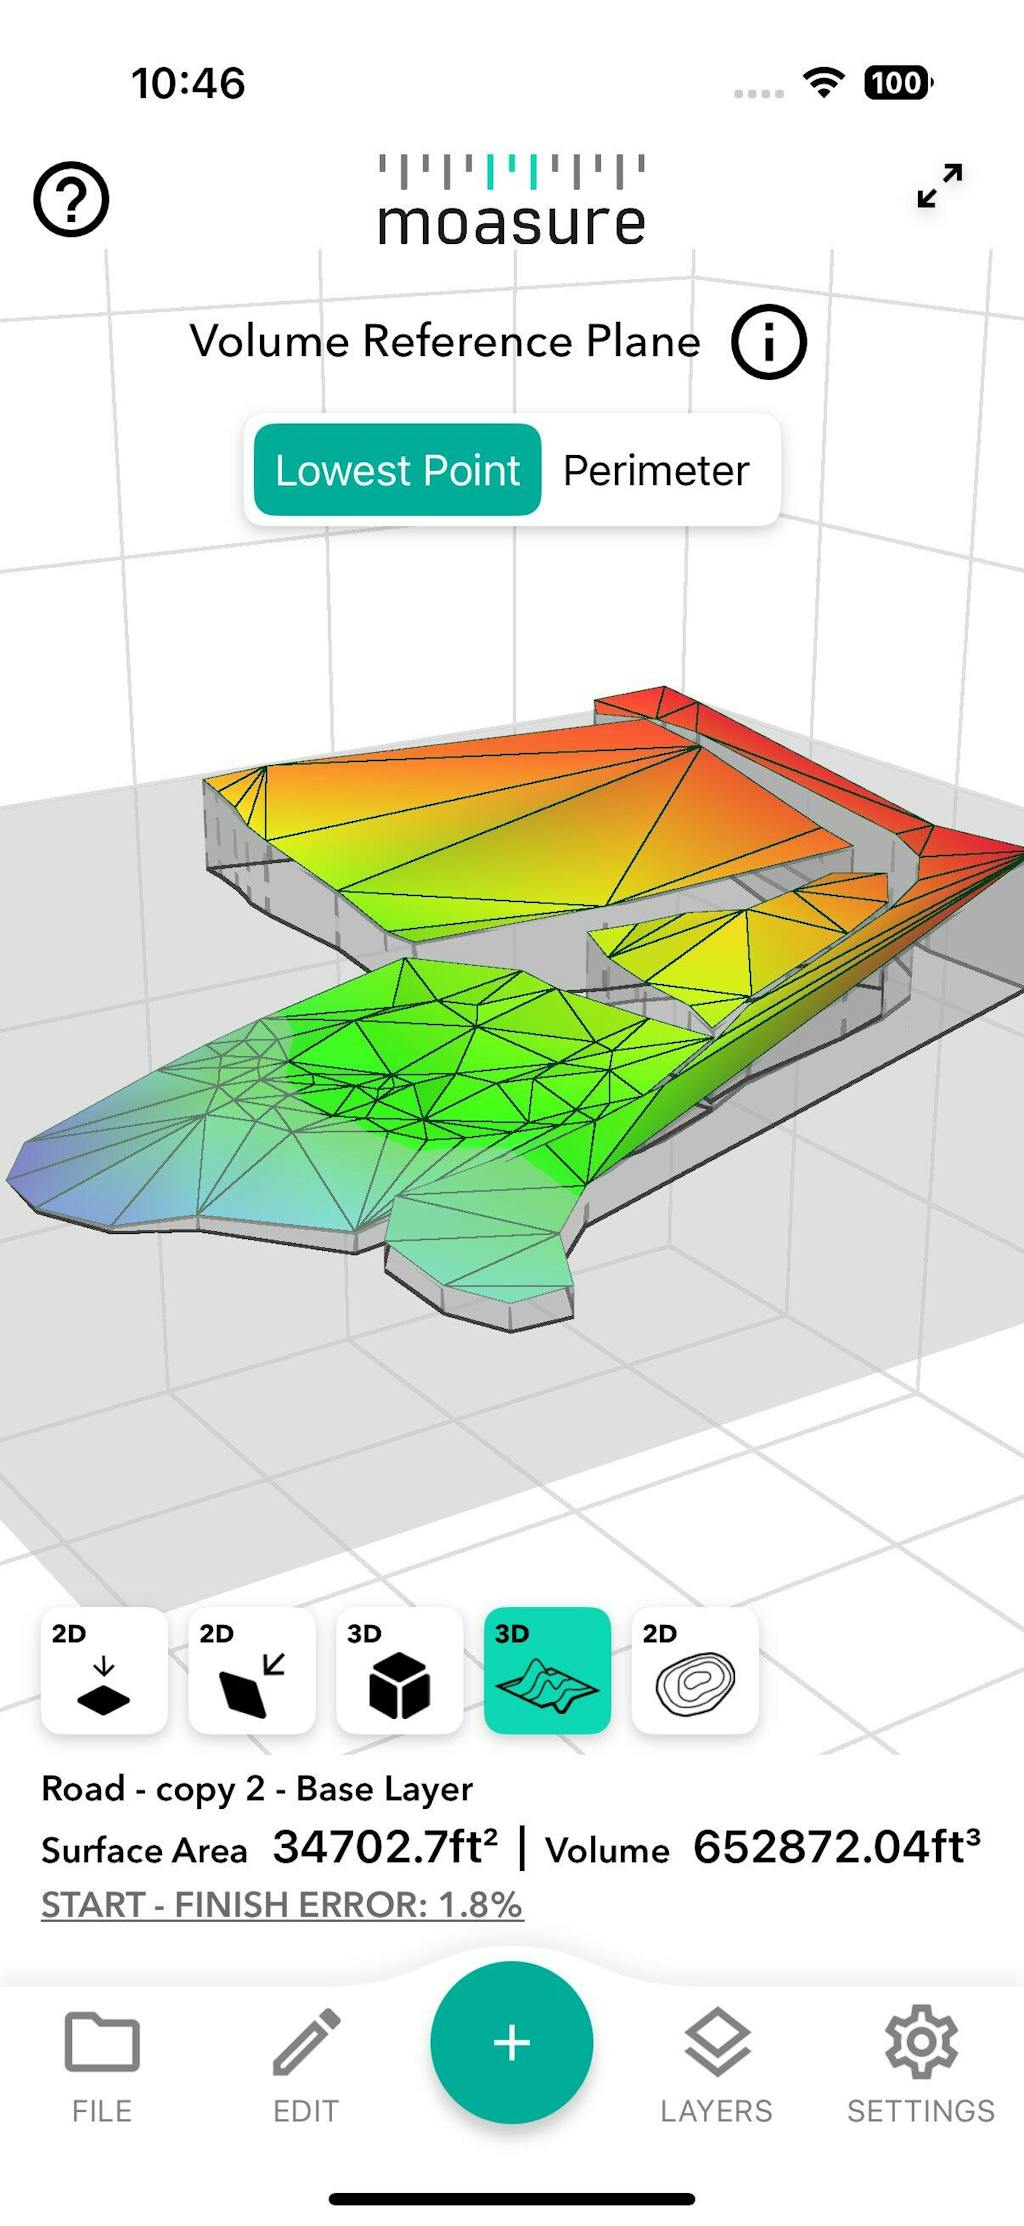Tap the moasure logo
Viewport: 1024px width, 2226px height.
click(x=511, y=201)
